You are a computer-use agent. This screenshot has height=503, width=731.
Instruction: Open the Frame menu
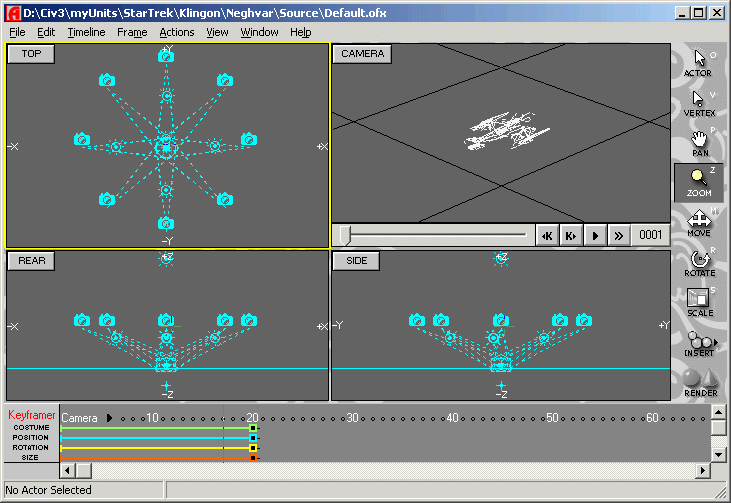click(132, 32)
